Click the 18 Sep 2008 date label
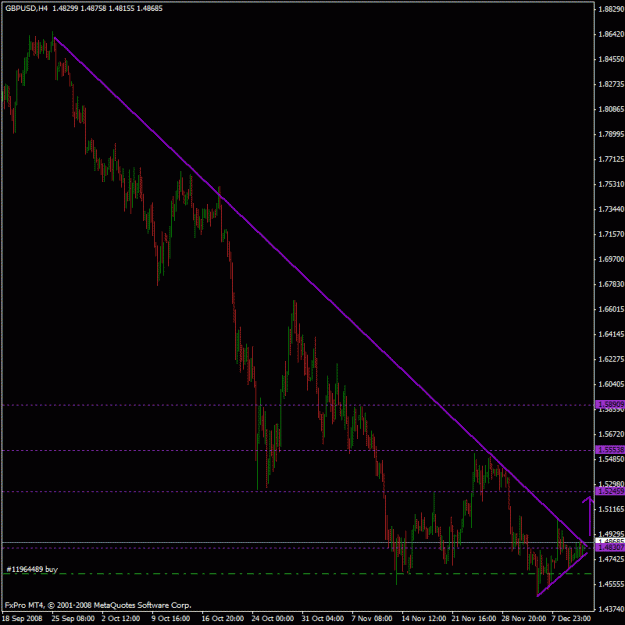Image resolution: width=625 pixels, height=625 pixels. (22, 619)
